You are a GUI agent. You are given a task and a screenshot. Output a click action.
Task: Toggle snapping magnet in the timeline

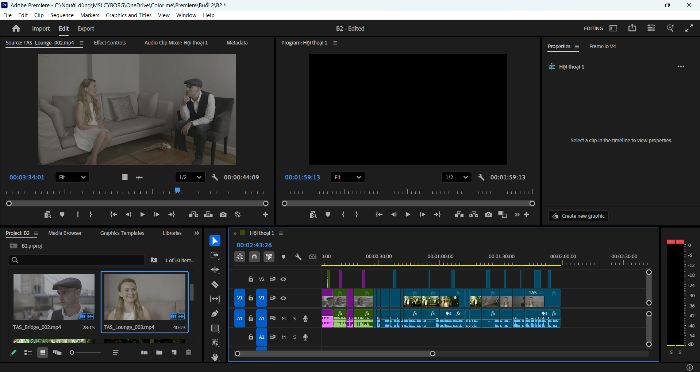[254, 257]
